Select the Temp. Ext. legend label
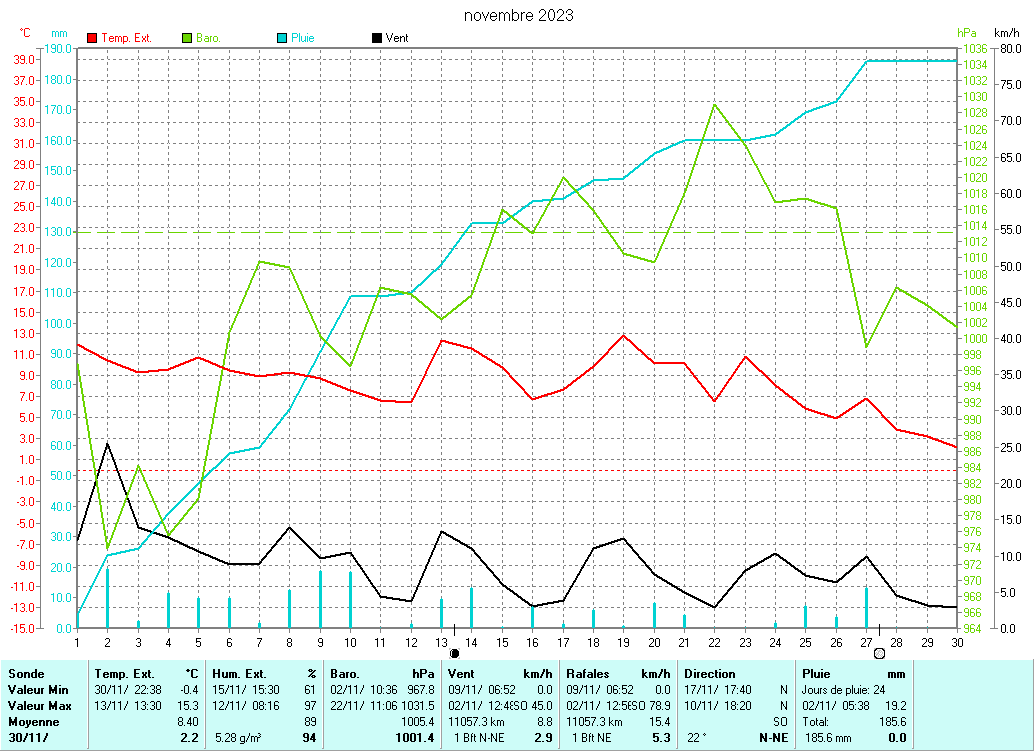The width and height of the screenshot is (1034, 751). (126, 38)
